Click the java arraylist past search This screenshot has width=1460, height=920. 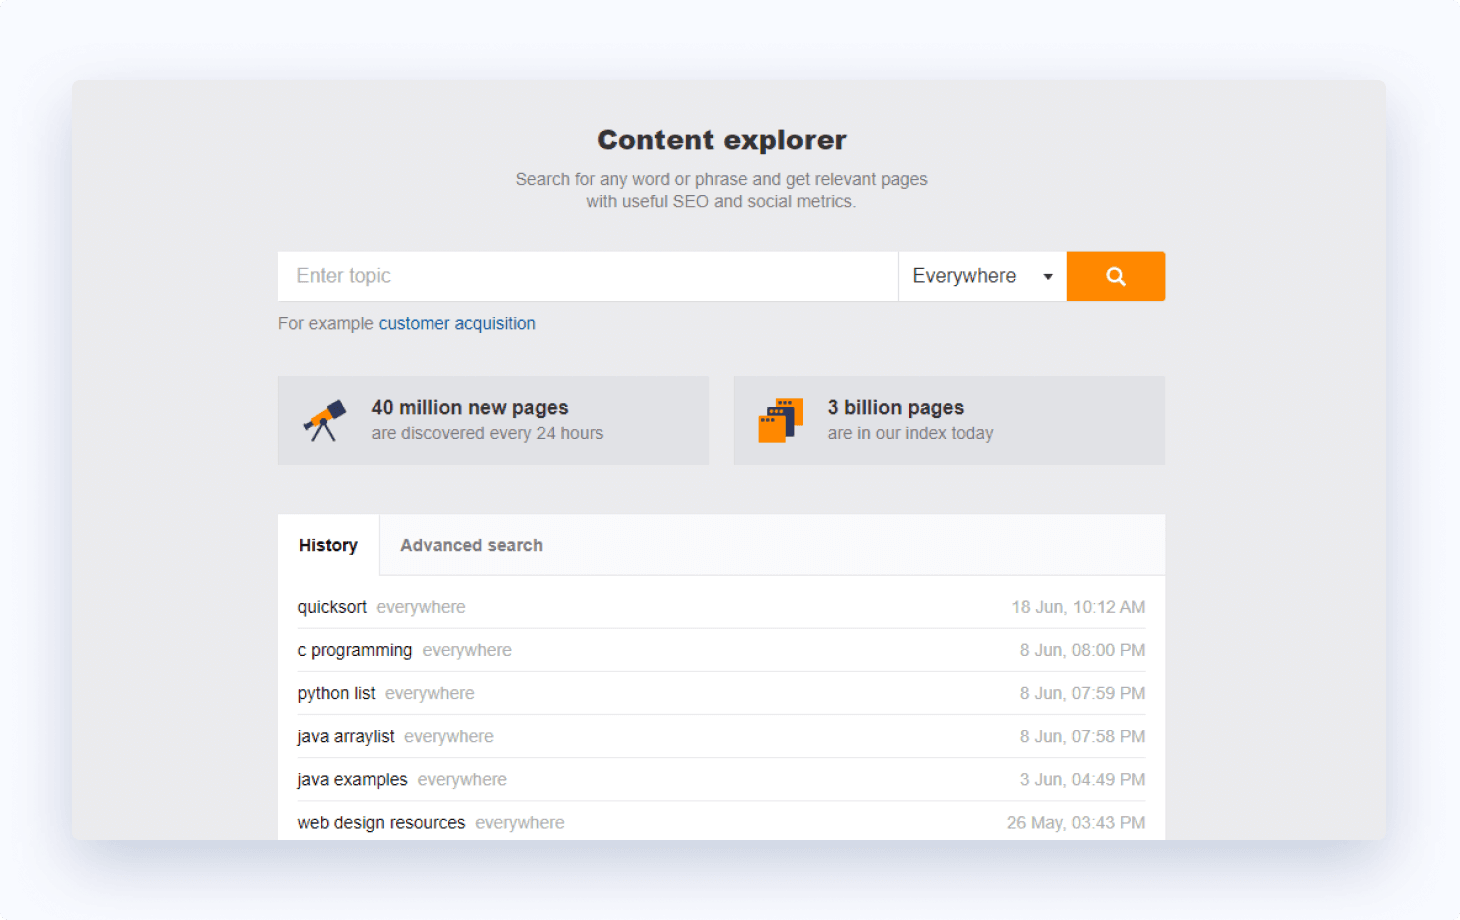coord(346,736)
